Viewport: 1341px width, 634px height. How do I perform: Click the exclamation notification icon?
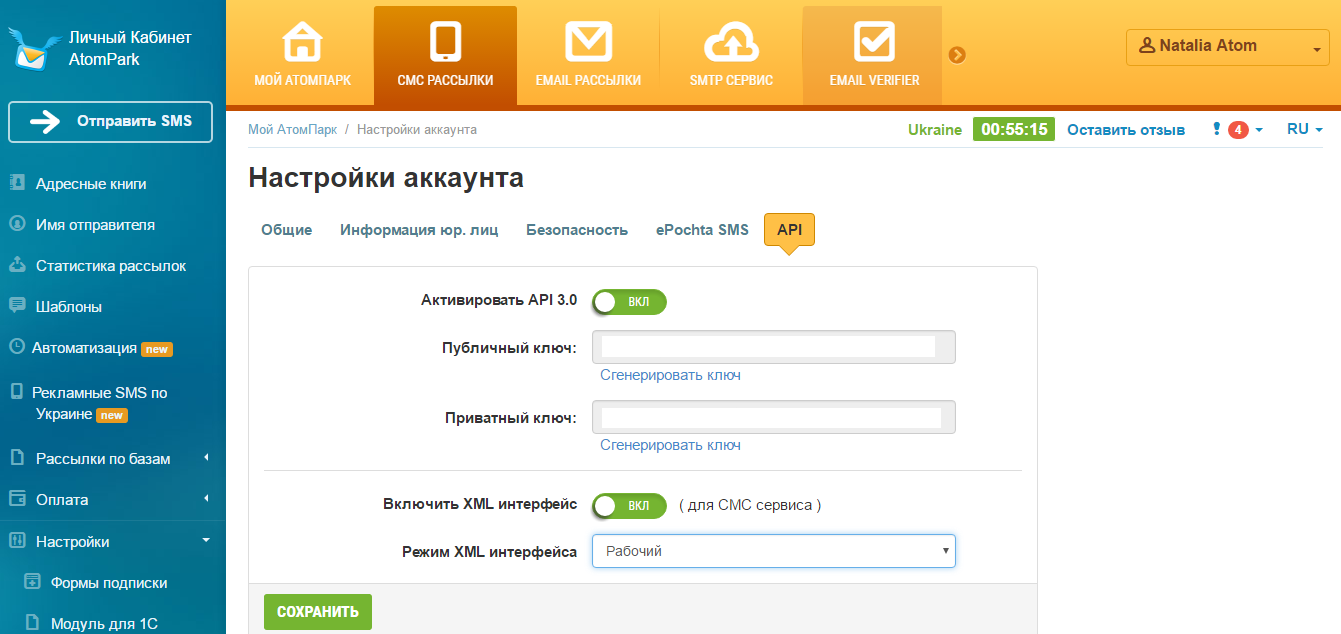pyautogui.click(x=1216, y=129)
